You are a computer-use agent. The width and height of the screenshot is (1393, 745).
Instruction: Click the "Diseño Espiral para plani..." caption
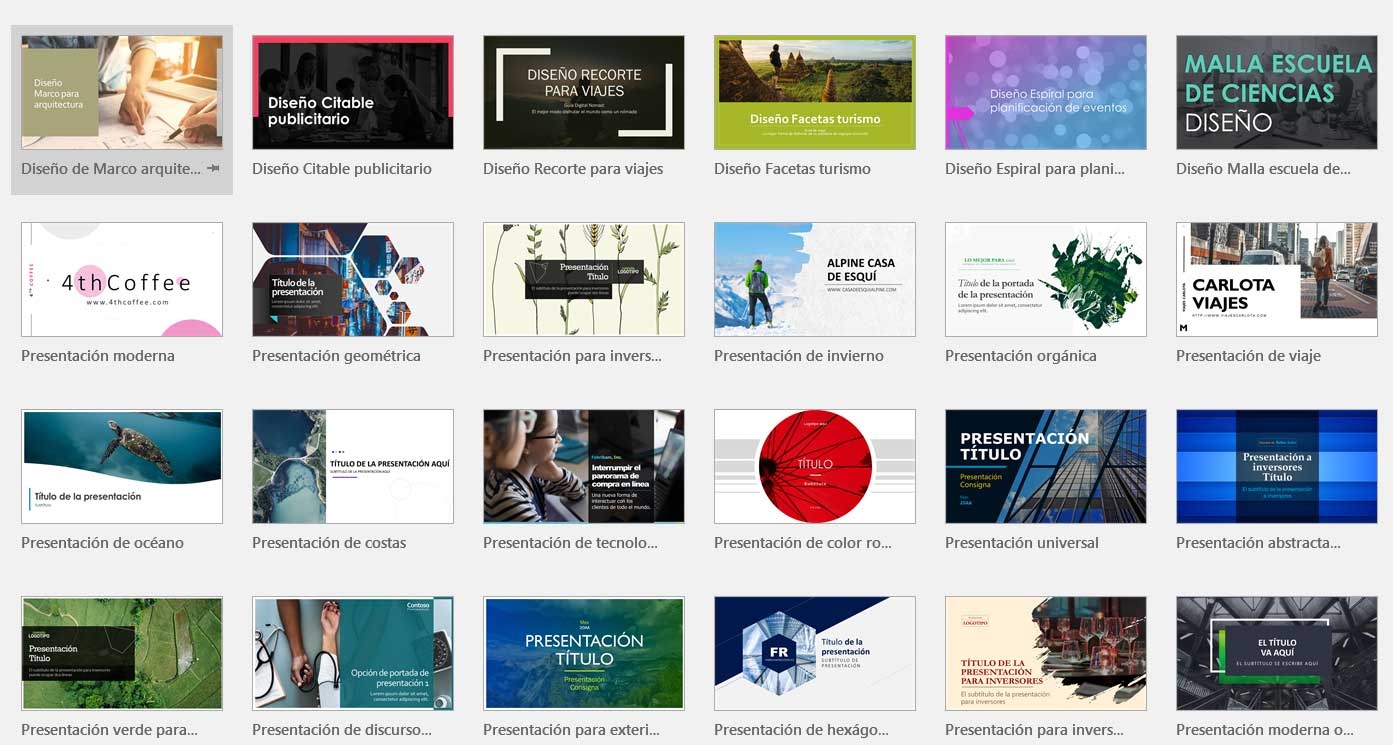point(1035,169)
